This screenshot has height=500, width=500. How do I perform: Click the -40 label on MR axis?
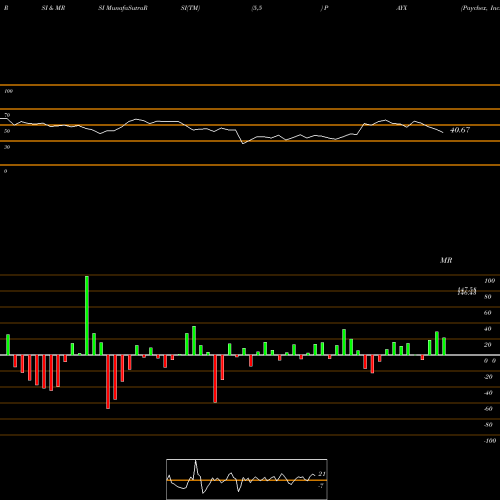point(488,393)
